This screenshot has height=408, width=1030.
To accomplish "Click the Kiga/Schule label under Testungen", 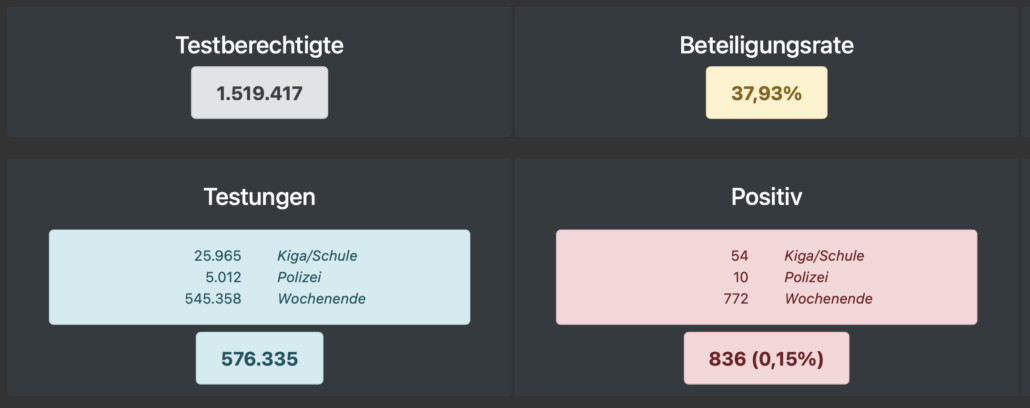I will (317, 256).
